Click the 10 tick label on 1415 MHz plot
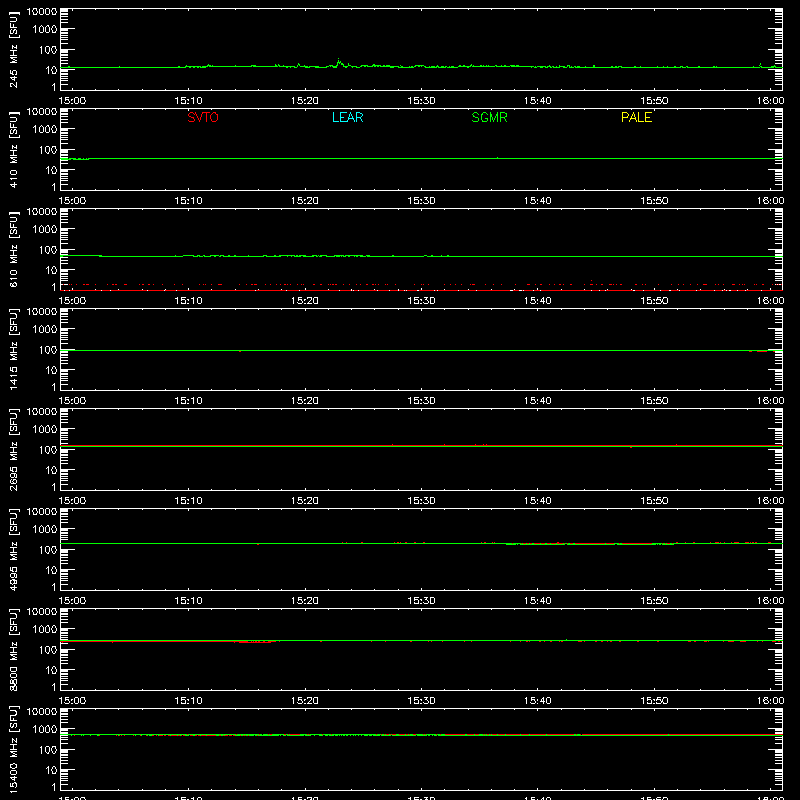Image resolution: width=800 pixels, height=800 pixels. point(51,370)
